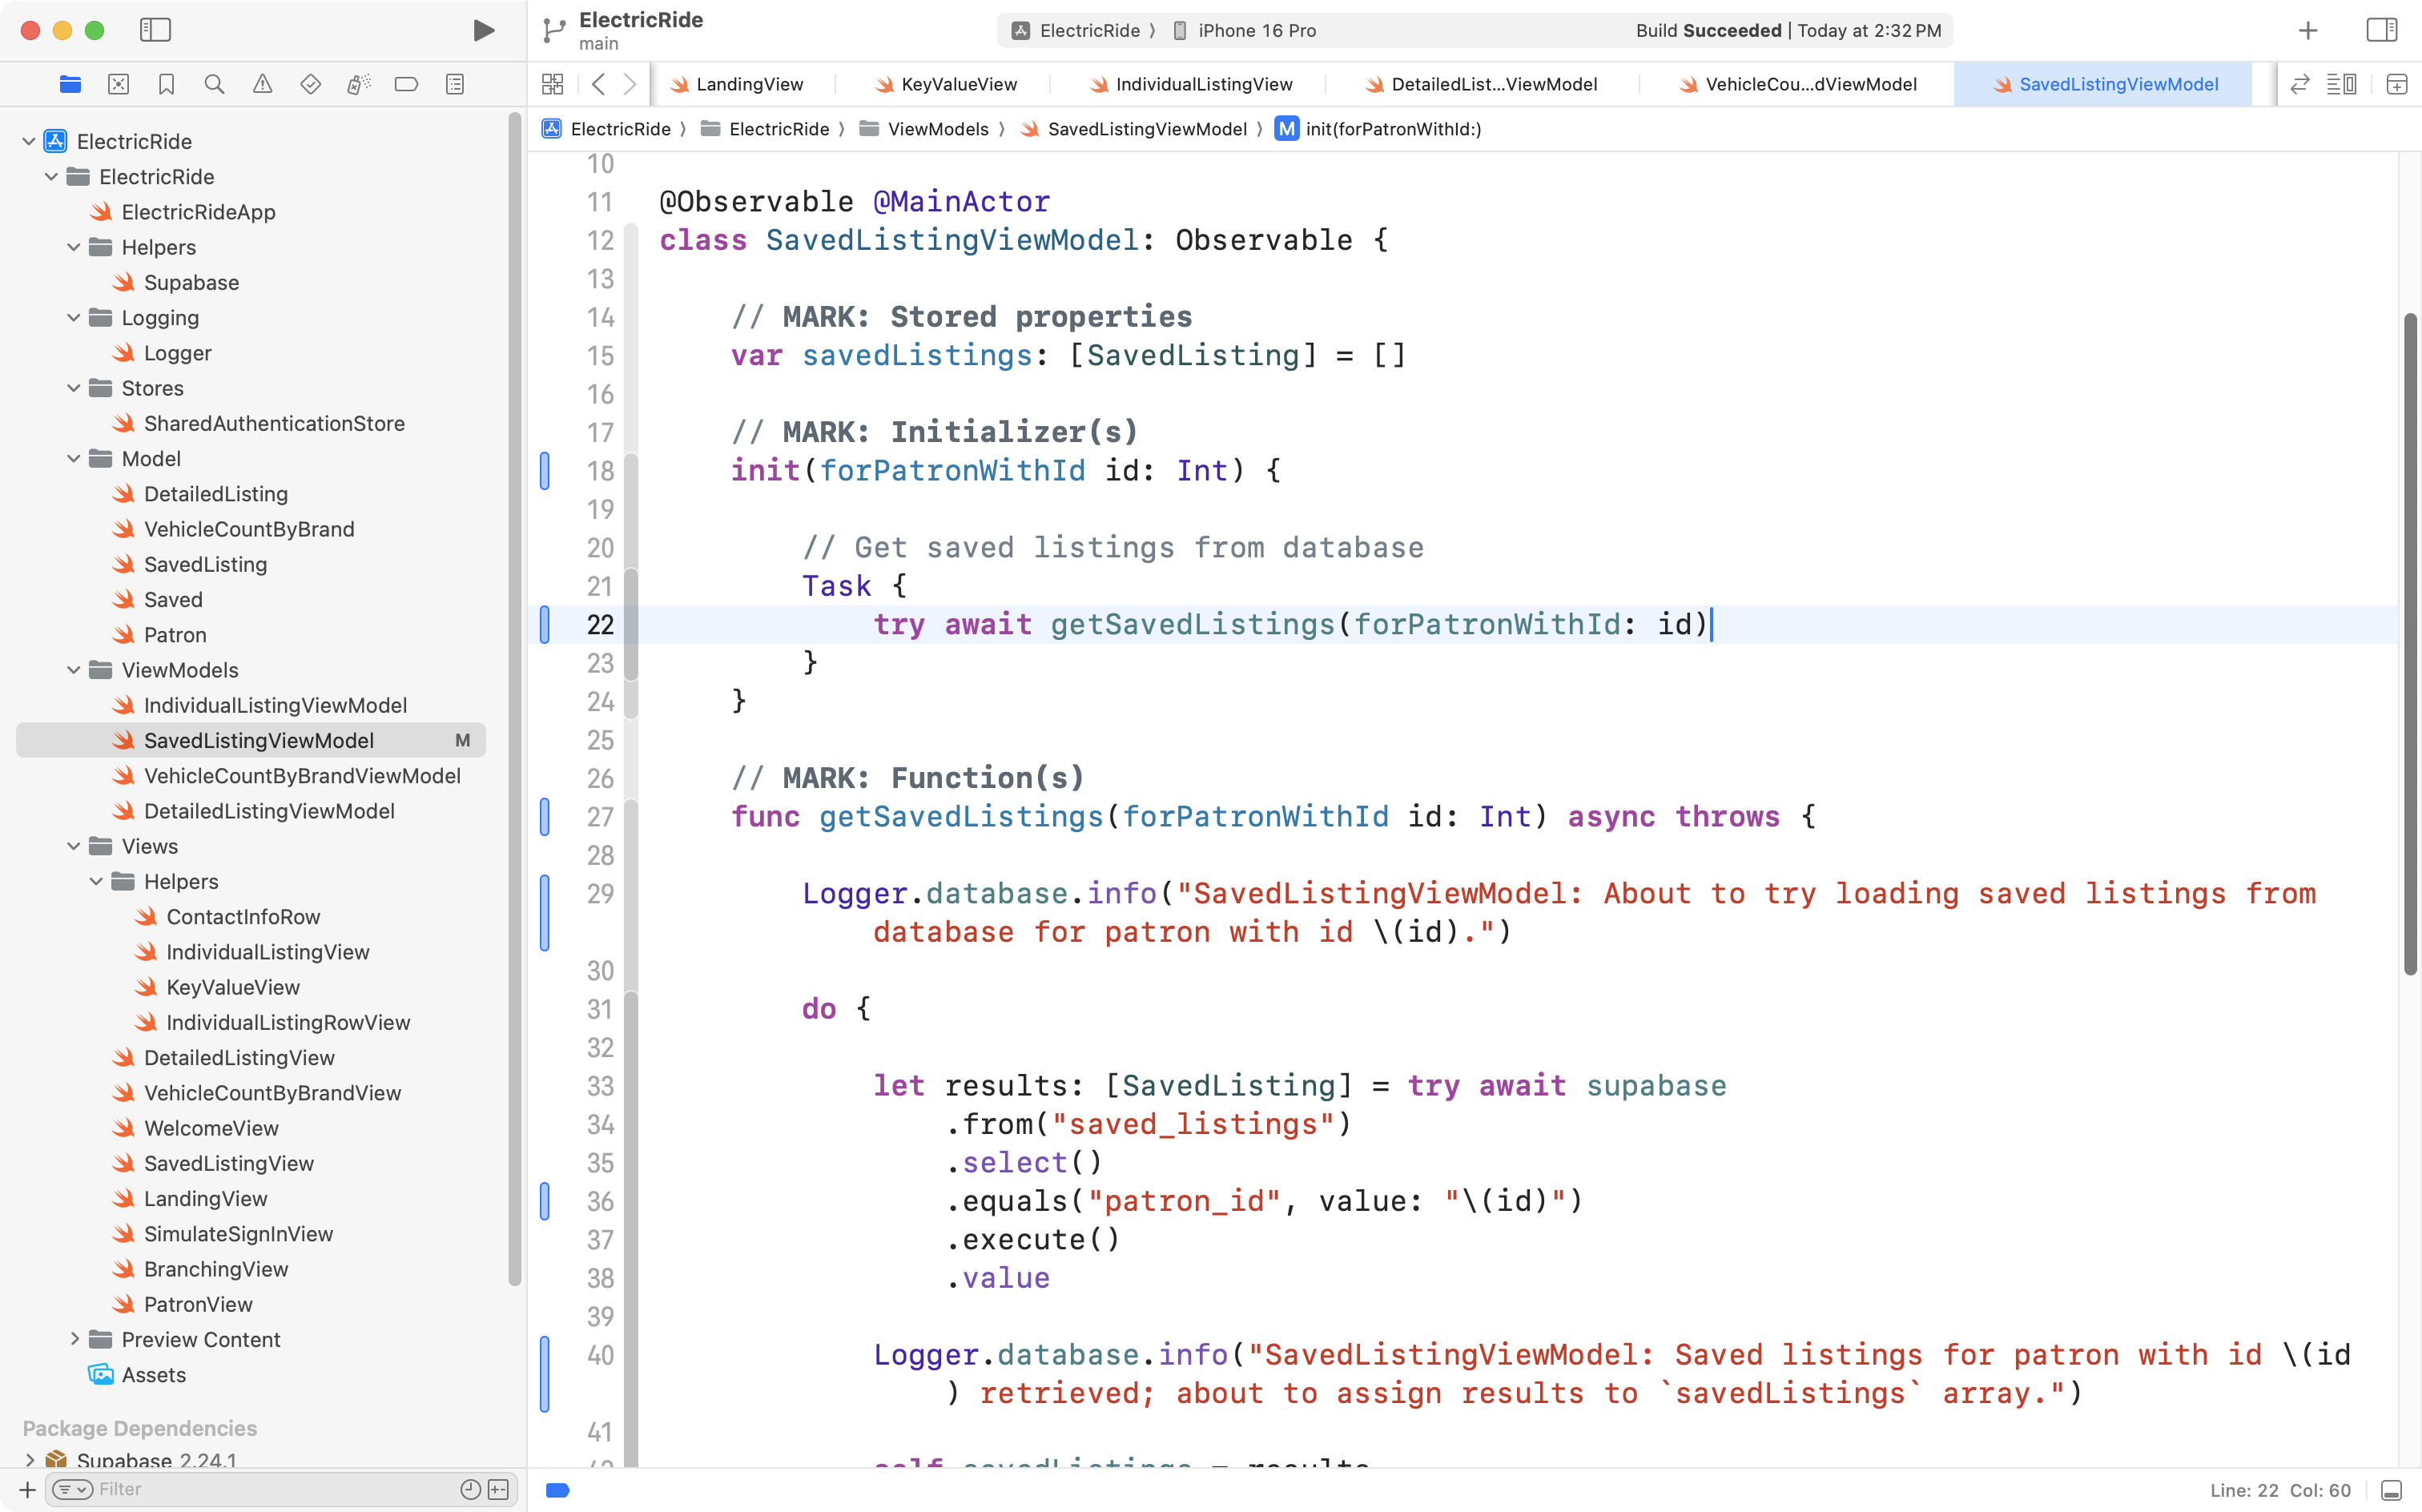The image size is (2422, 1512).
Task: Switch to the IndividualListingView tab
Action: (1203, 85)
